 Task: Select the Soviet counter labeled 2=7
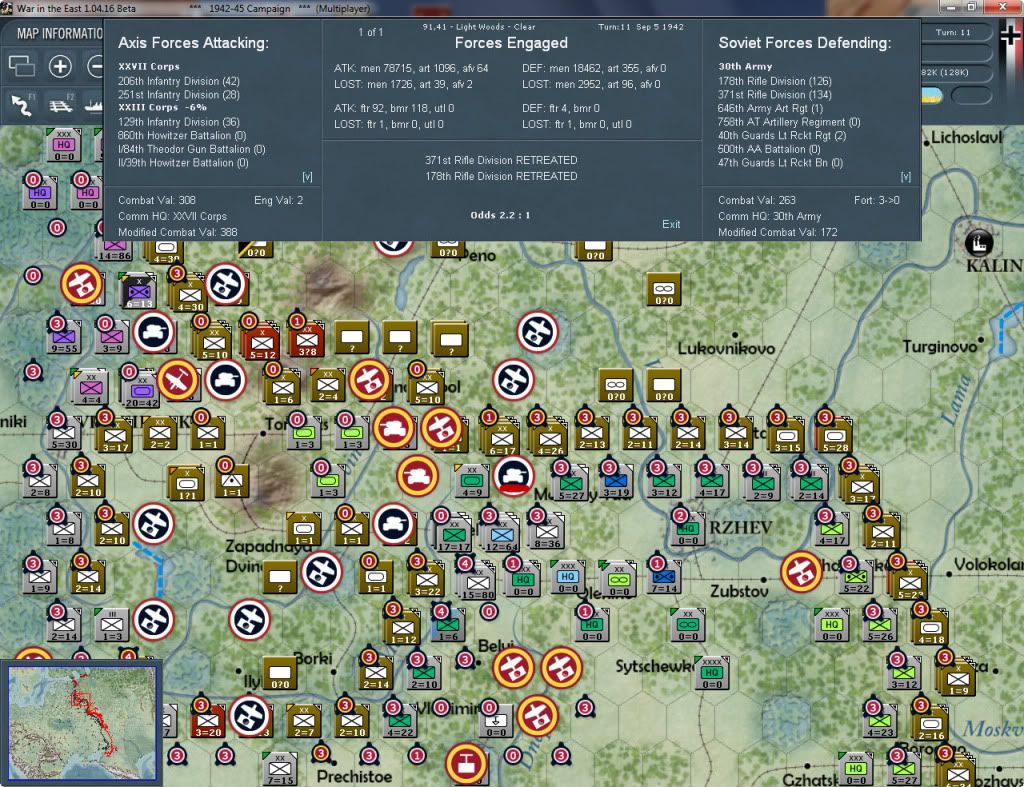pyautogui.click(x=304, y=720)
